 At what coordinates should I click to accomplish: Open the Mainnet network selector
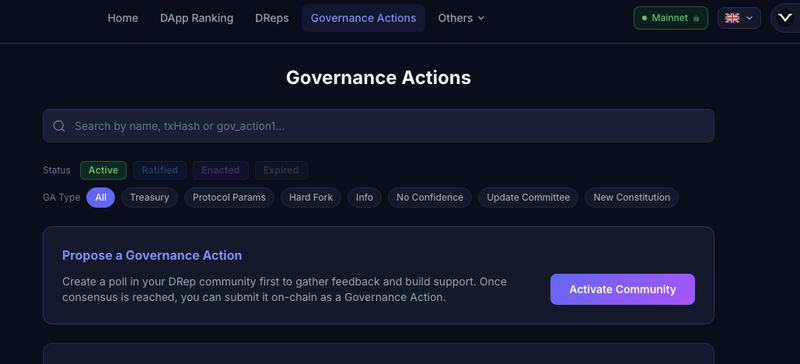tap(670, 18)
